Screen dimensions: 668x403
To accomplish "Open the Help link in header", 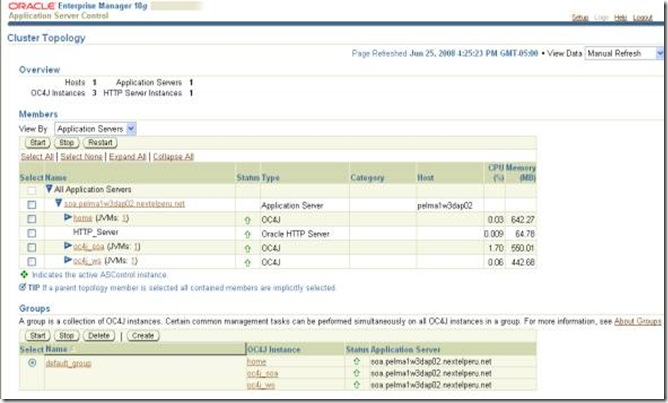I will tap(621, 17).
